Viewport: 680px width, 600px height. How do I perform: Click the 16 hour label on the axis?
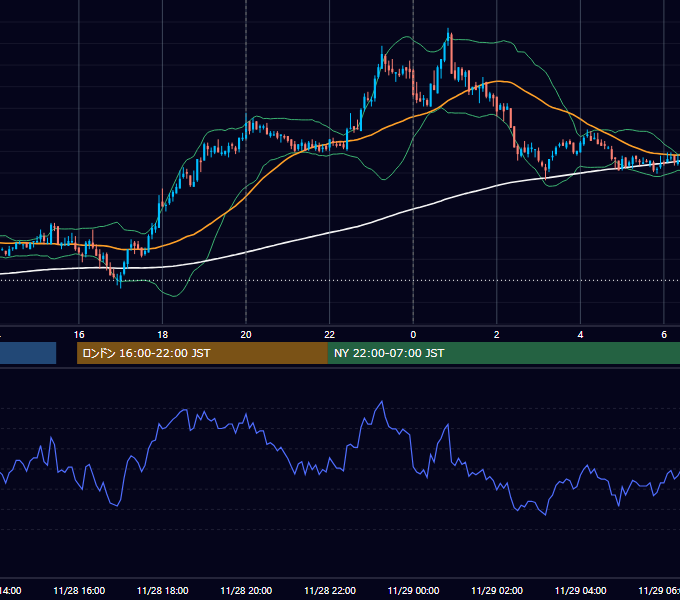(x=79, y=334)
